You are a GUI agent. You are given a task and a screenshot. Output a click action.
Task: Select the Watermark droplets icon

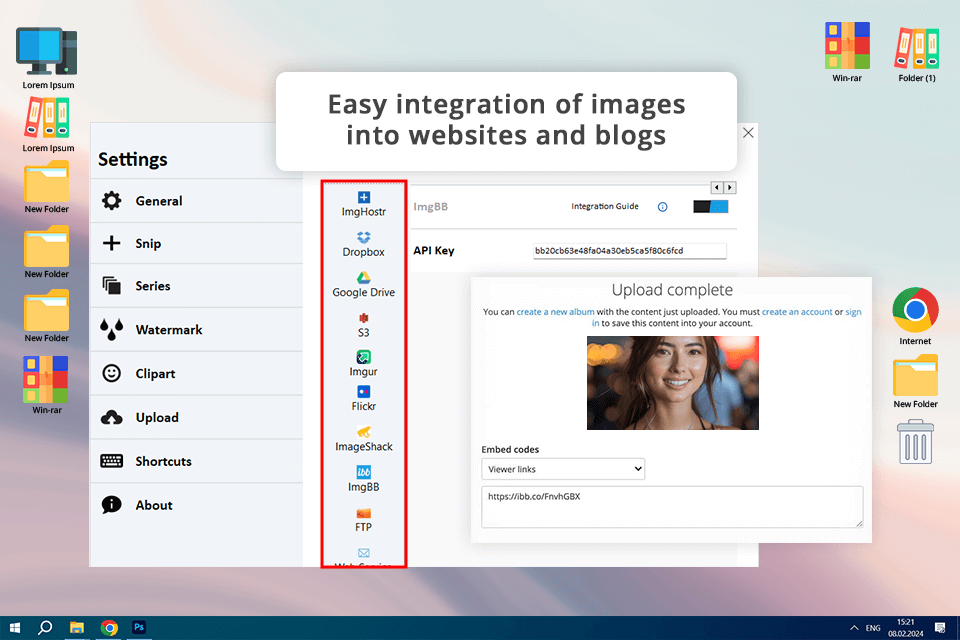(111, 329)
